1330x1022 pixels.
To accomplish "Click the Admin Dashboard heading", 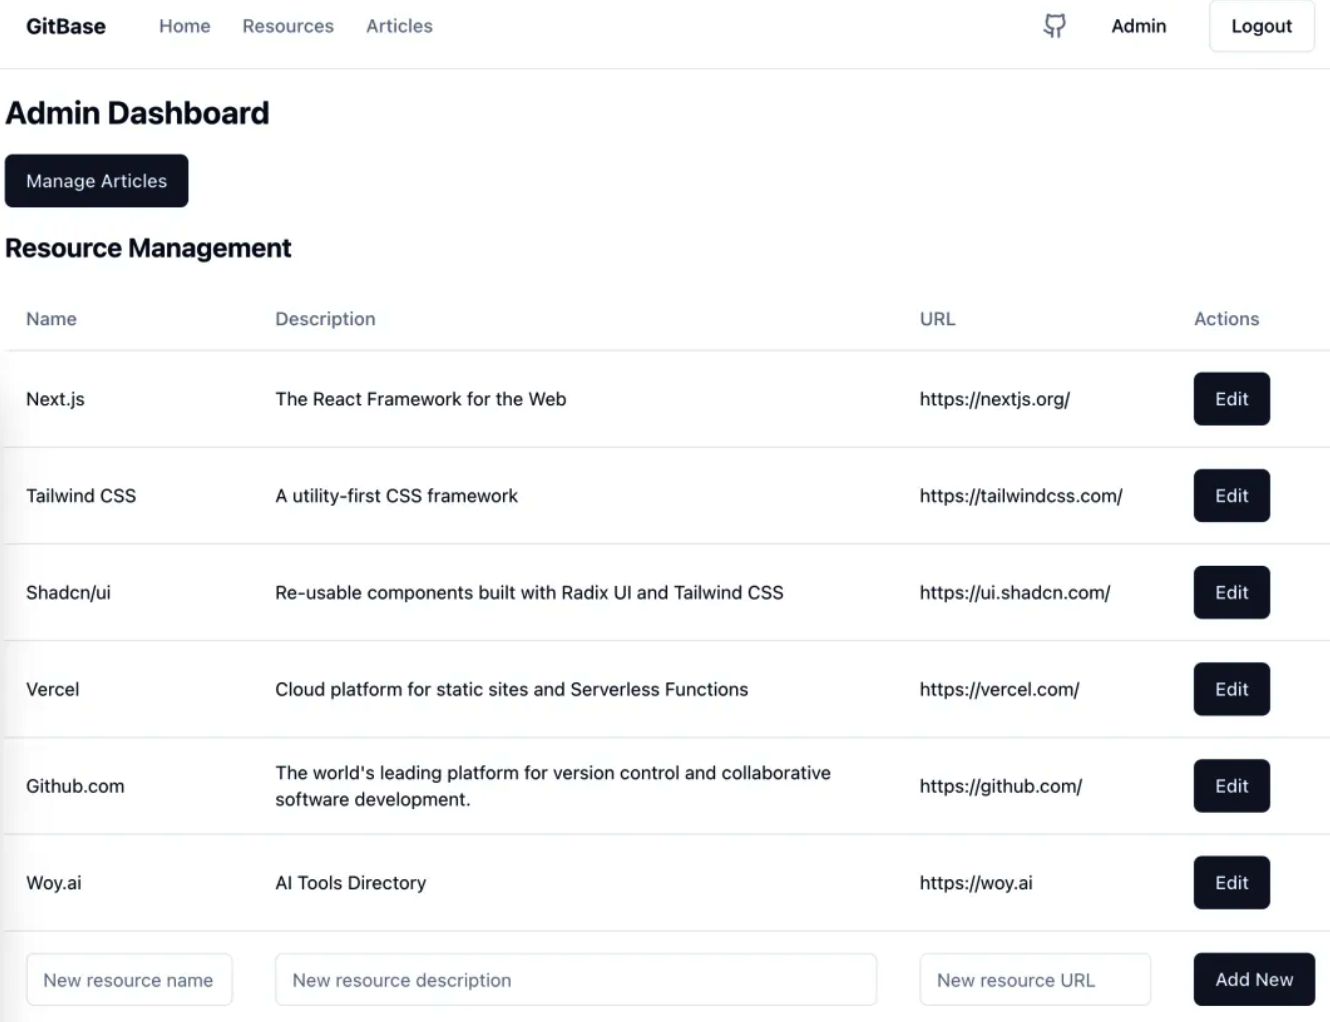I will click(x=137, y=113).
